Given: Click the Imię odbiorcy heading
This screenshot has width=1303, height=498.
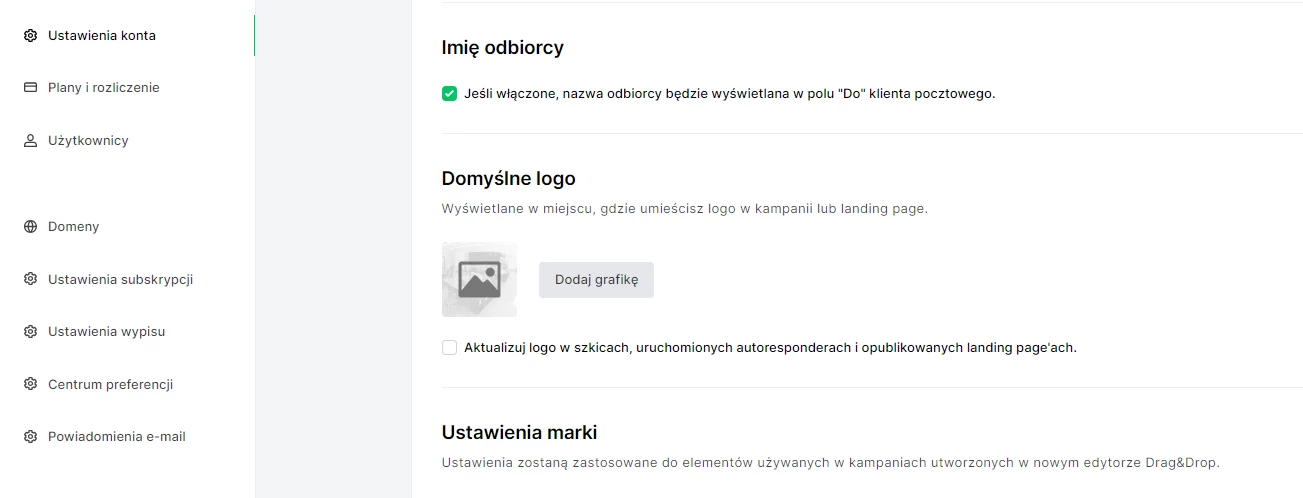Looking at the screenshot, I should pyautogui.click(x=503, y=47).
